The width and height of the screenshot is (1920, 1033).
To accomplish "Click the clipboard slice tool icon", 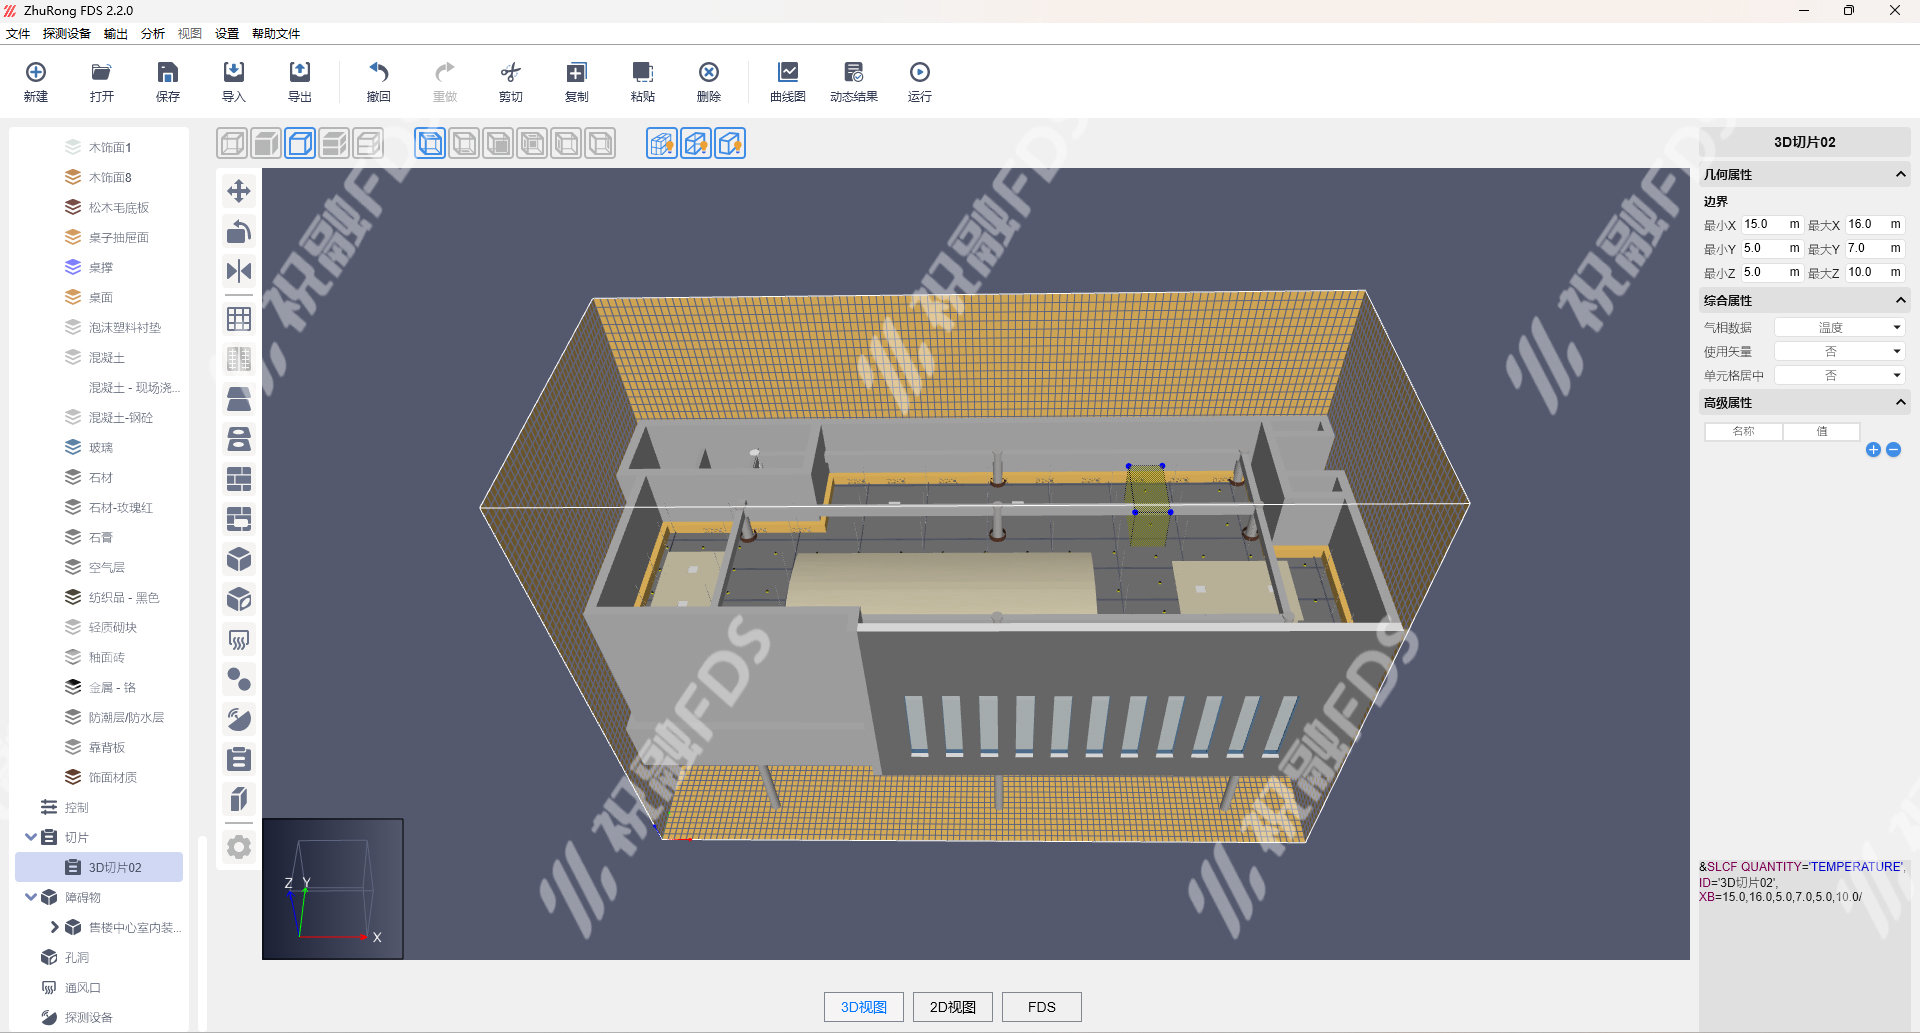I will 239,759.
